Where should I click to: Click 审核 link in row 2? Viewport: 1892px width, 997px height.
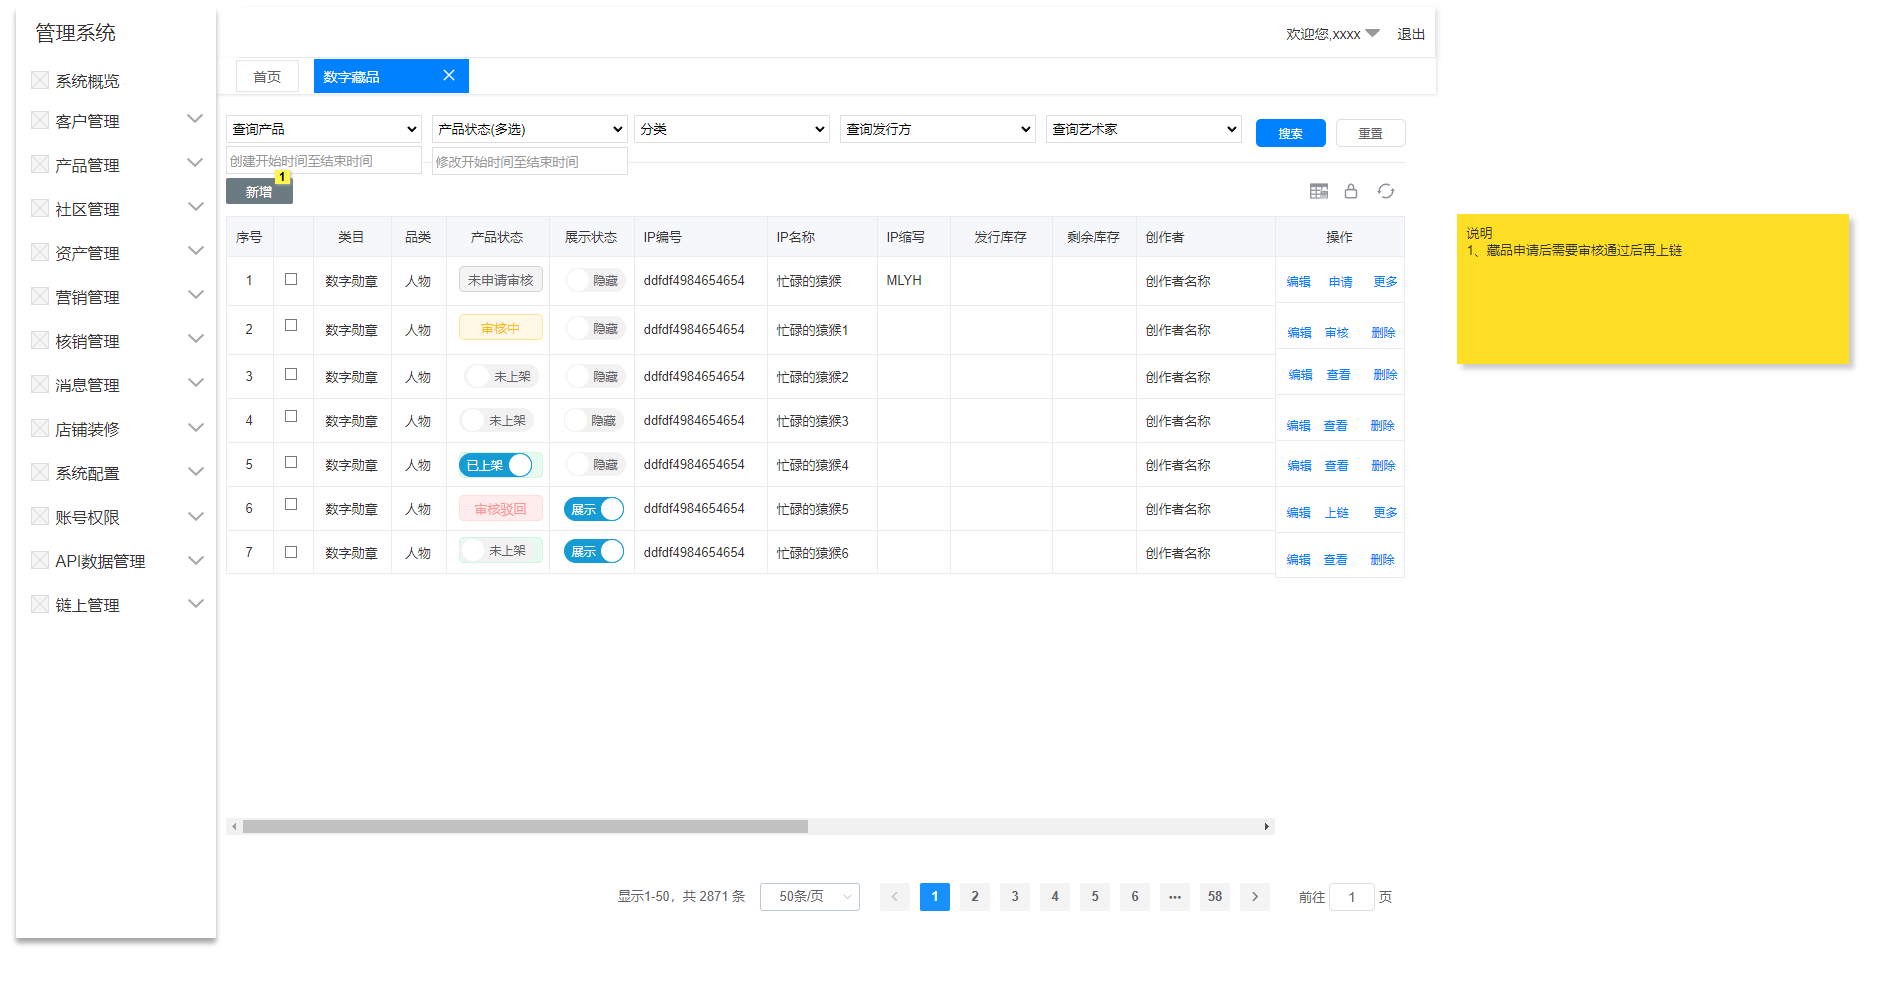tap(1337, 333)
